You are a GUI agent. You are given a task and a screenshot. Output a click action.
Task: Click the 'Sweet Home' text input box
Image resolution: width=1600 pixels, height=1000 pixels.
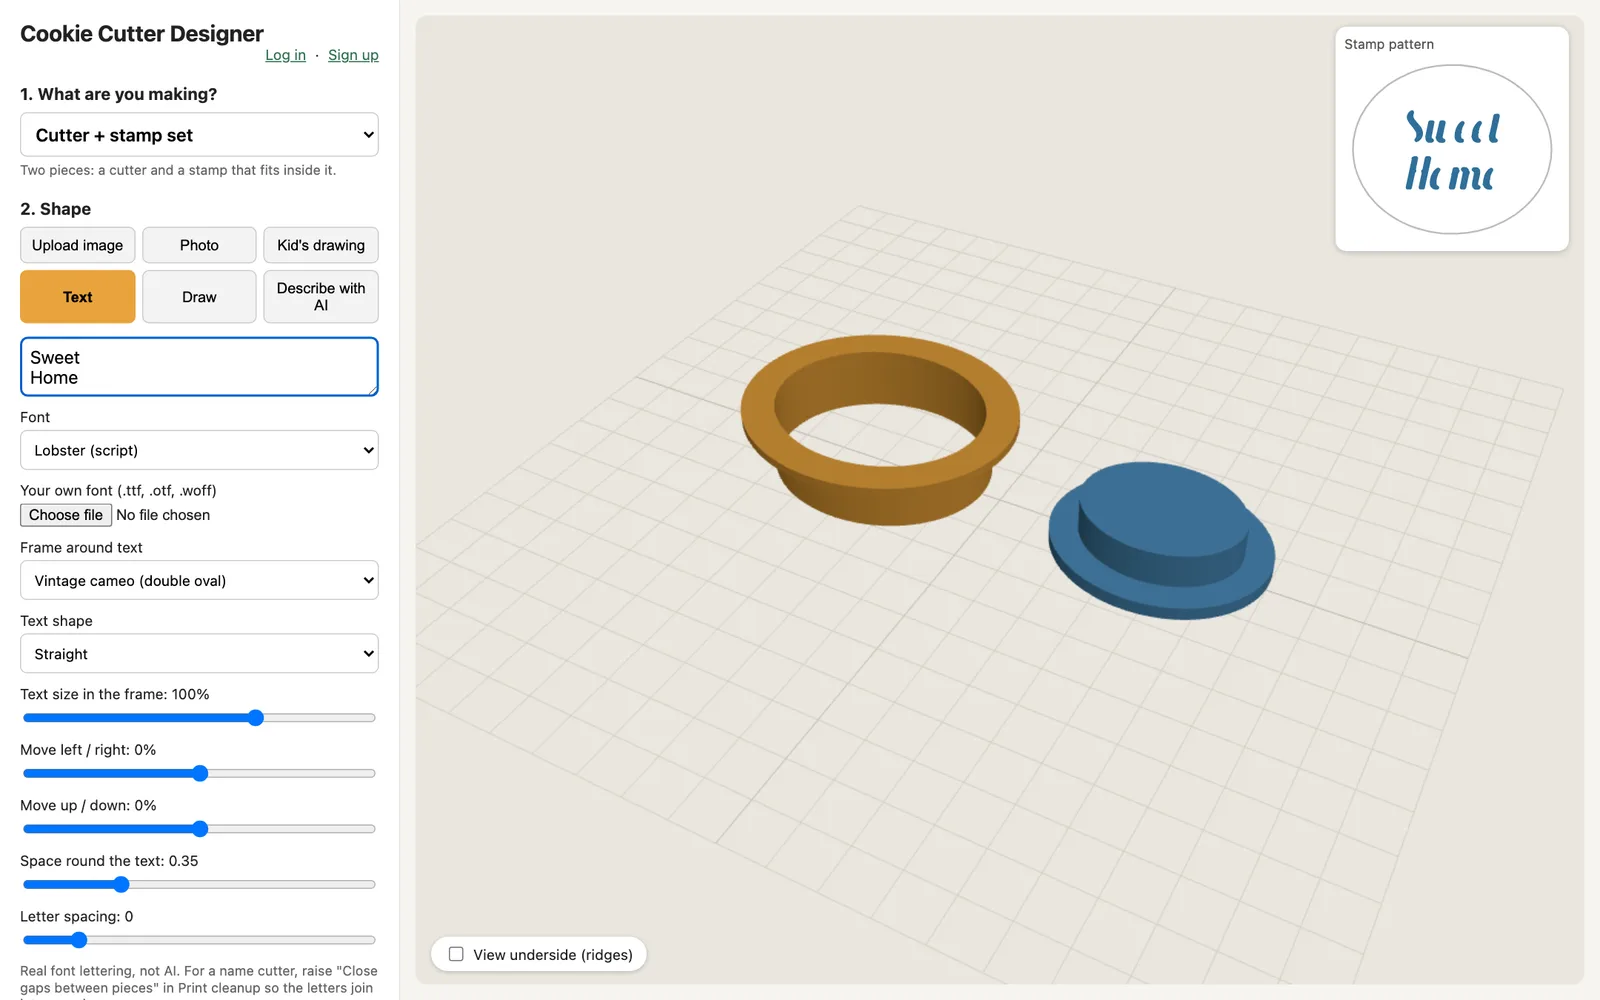(199, 367)
